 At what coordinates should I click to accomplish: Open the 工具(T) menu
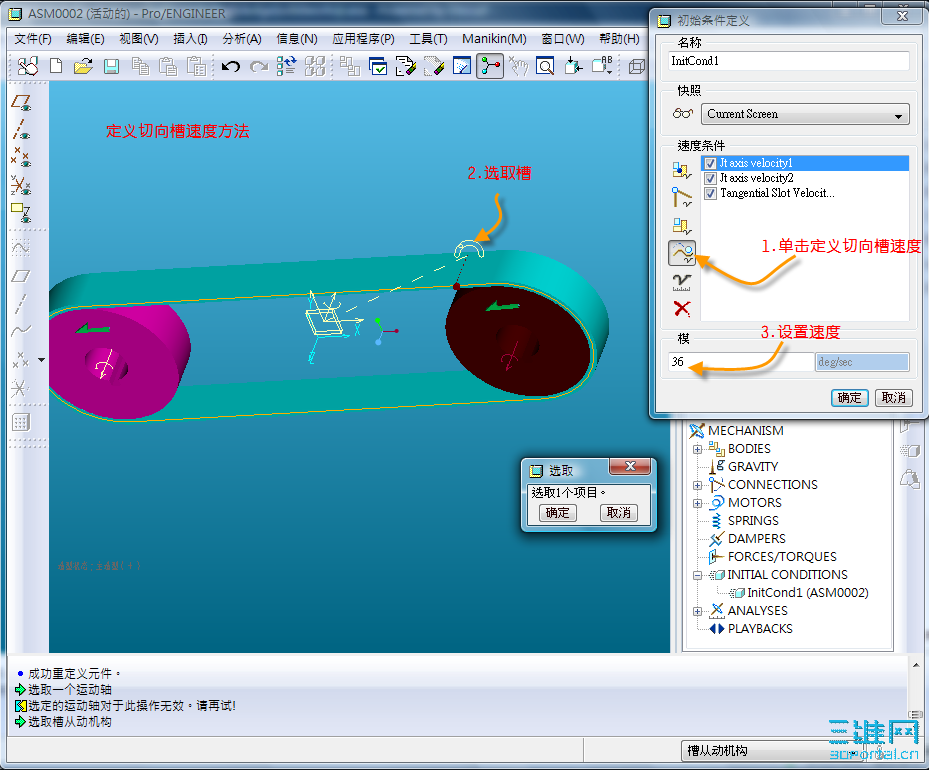pos(428,39)
